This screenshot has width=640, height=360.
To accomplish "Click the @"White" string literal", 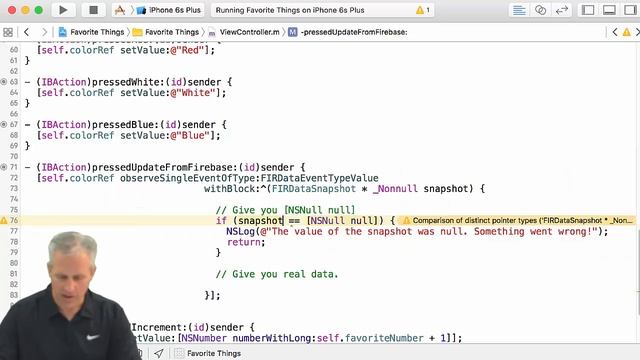I will coord(193,93).
